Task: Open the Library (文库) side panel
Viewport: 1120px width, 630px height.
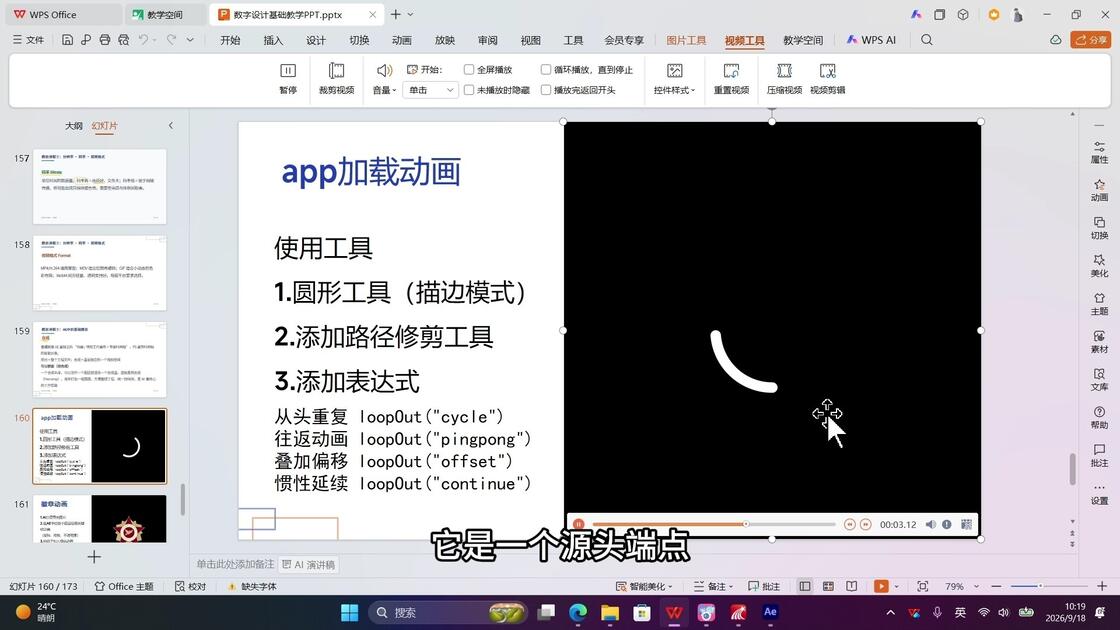Action: click(x=1099, y=379)
